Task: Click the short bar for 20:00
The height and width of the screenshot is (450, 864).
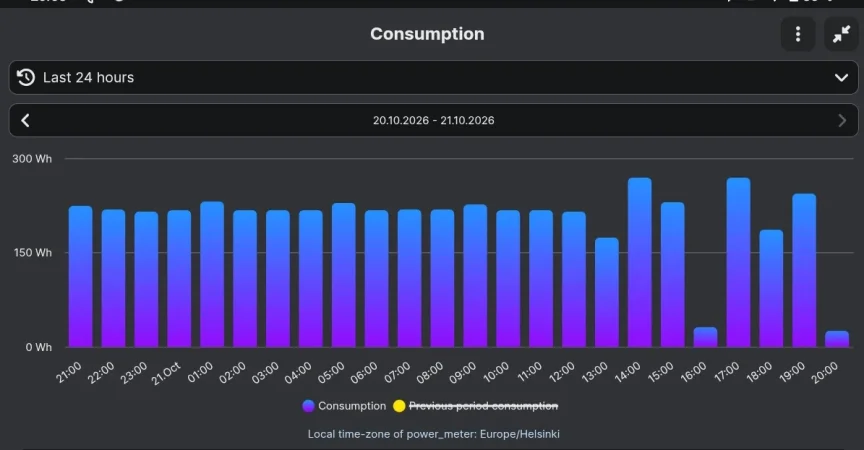Action: (x=837, y=339)
